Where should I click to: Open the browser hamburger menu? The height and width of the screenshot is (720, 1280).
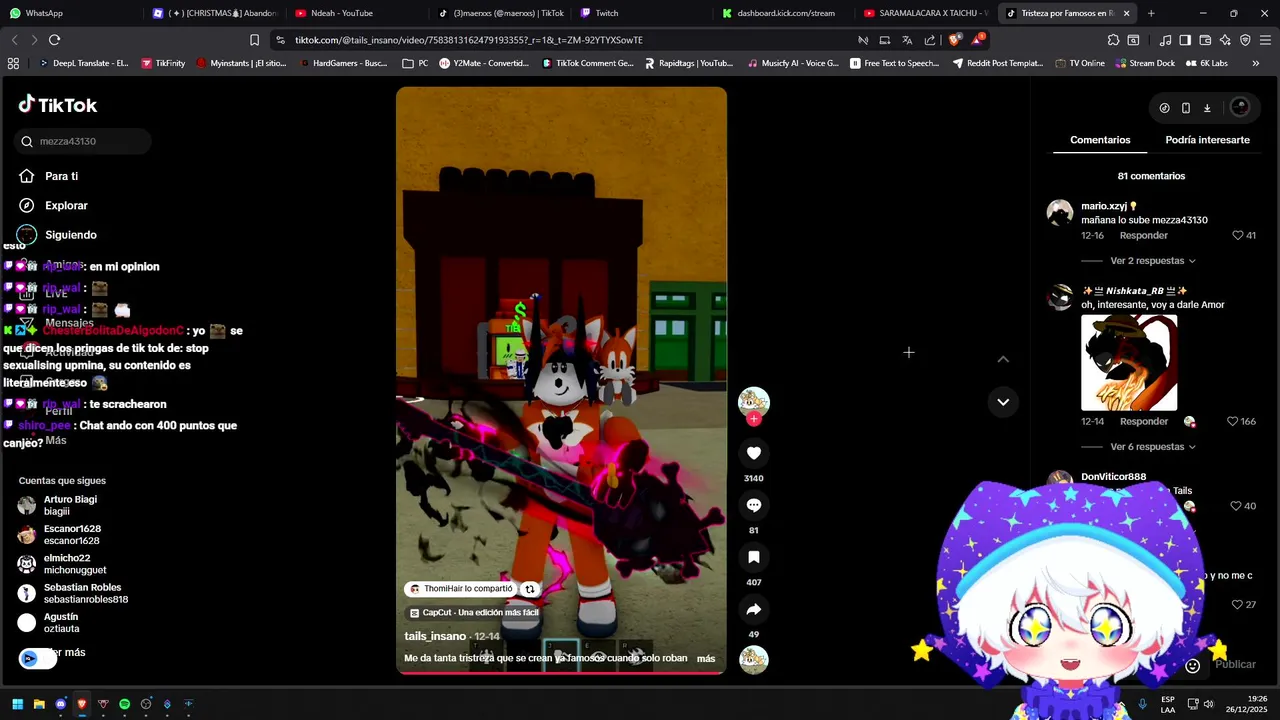(1265, 40)
